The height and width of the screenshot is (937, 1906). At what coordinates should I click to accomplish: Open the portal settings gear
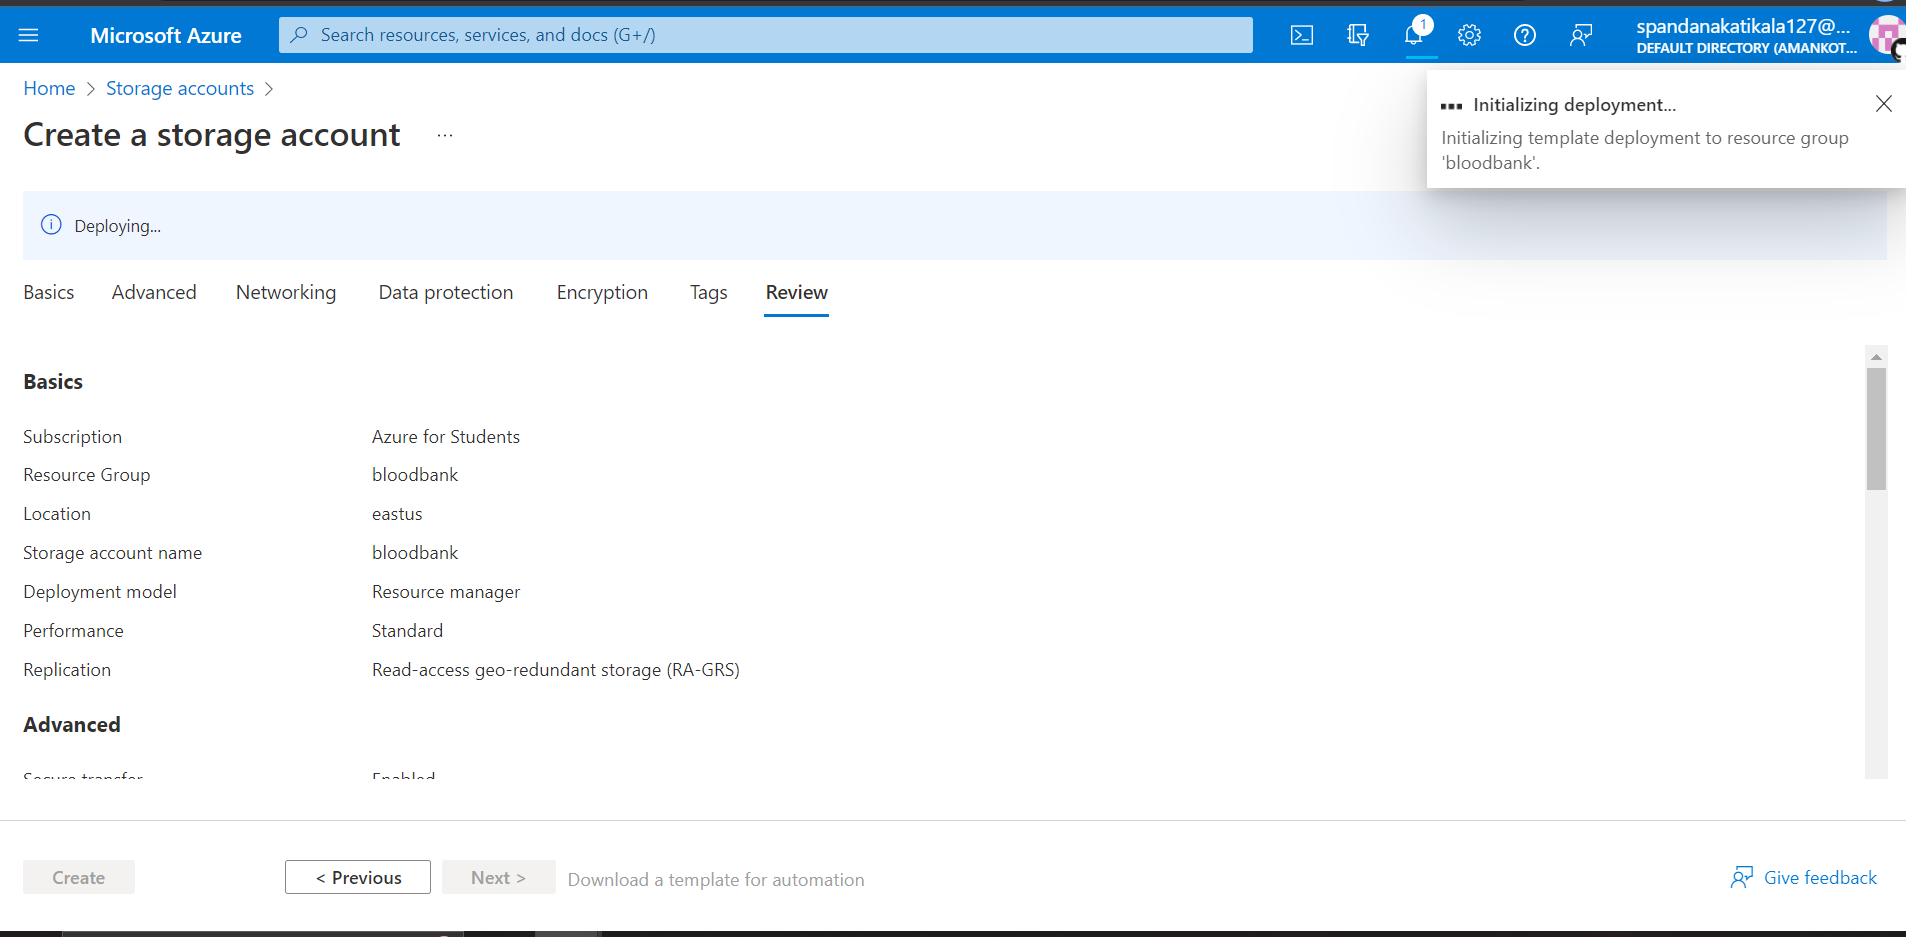point(1469,34)
